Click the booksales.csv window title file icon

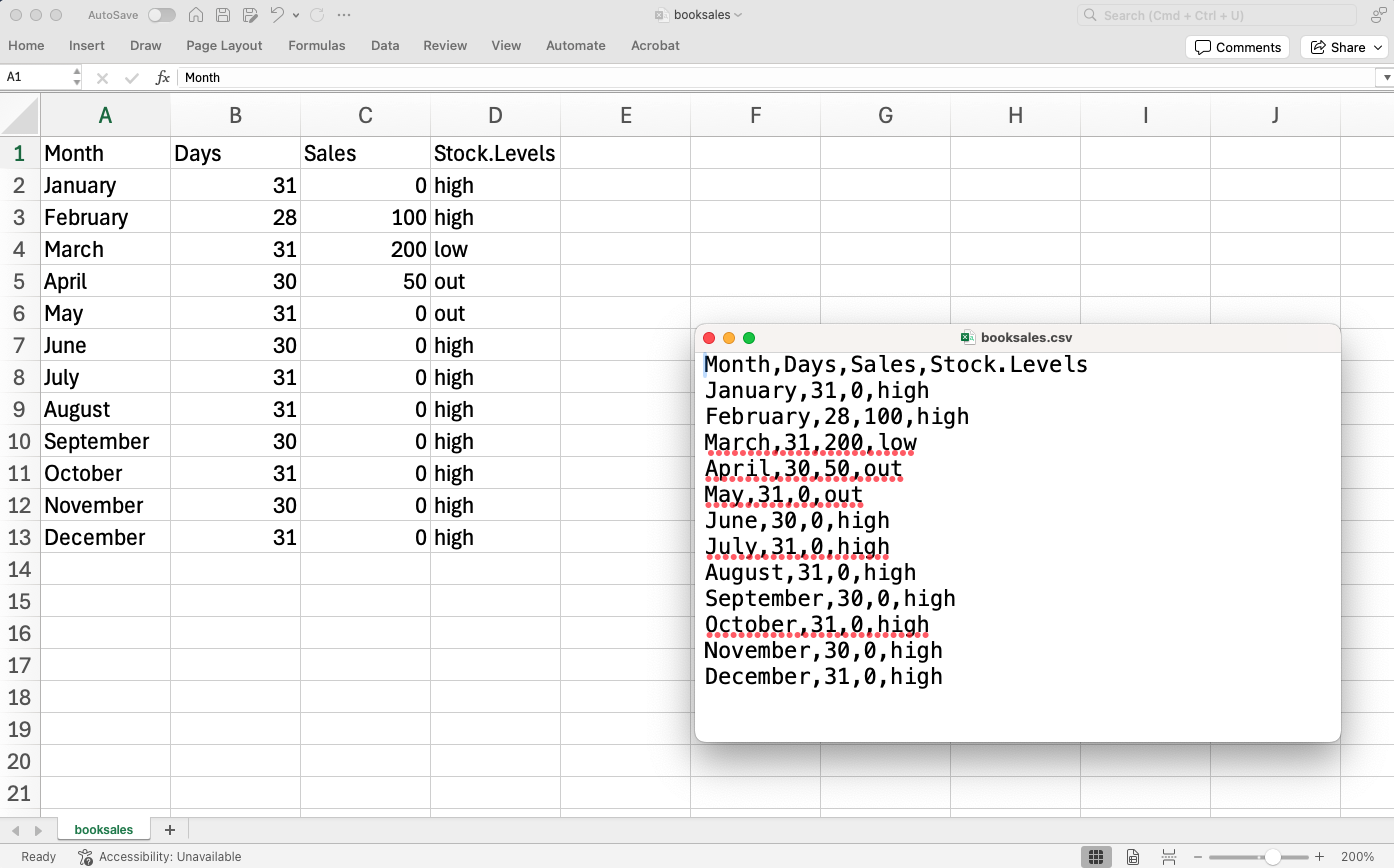click(967, 338)
